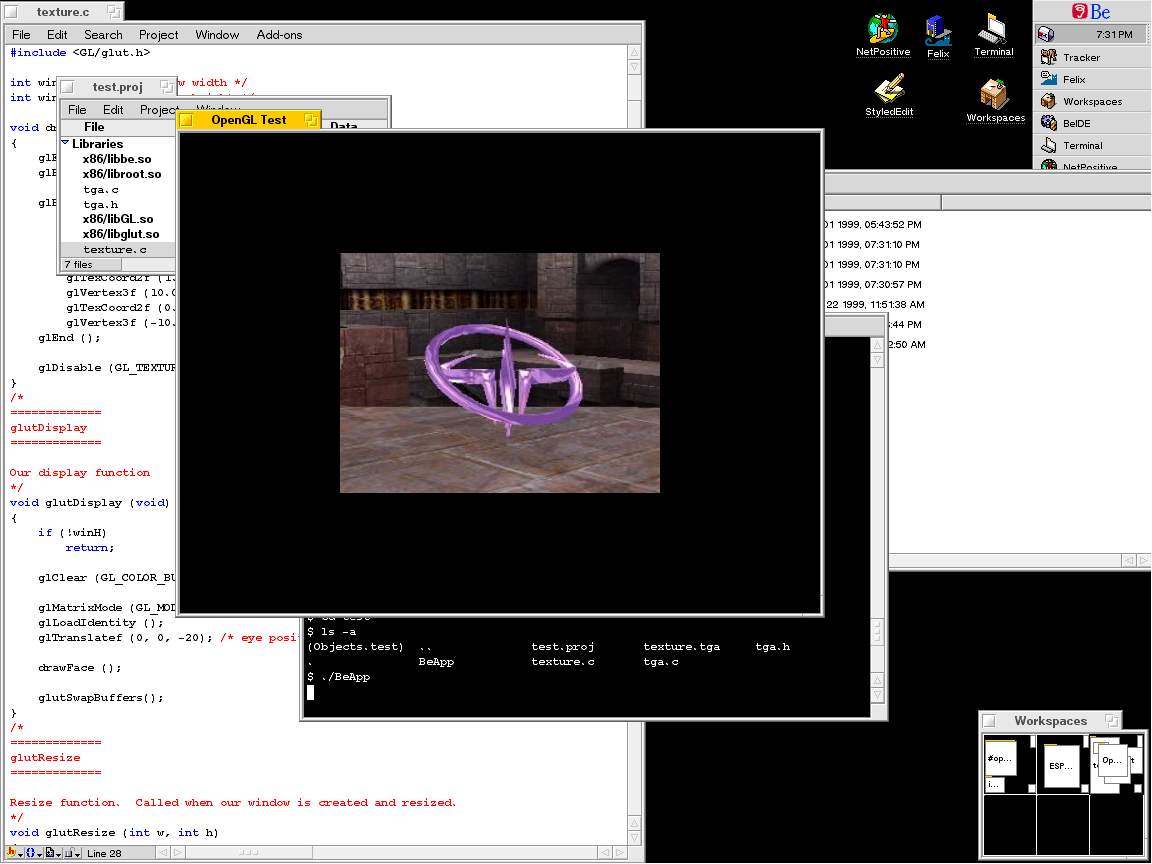Open the StyledEdit desktop icon
Screen dimensions: 1152x864
click(888, 91)
